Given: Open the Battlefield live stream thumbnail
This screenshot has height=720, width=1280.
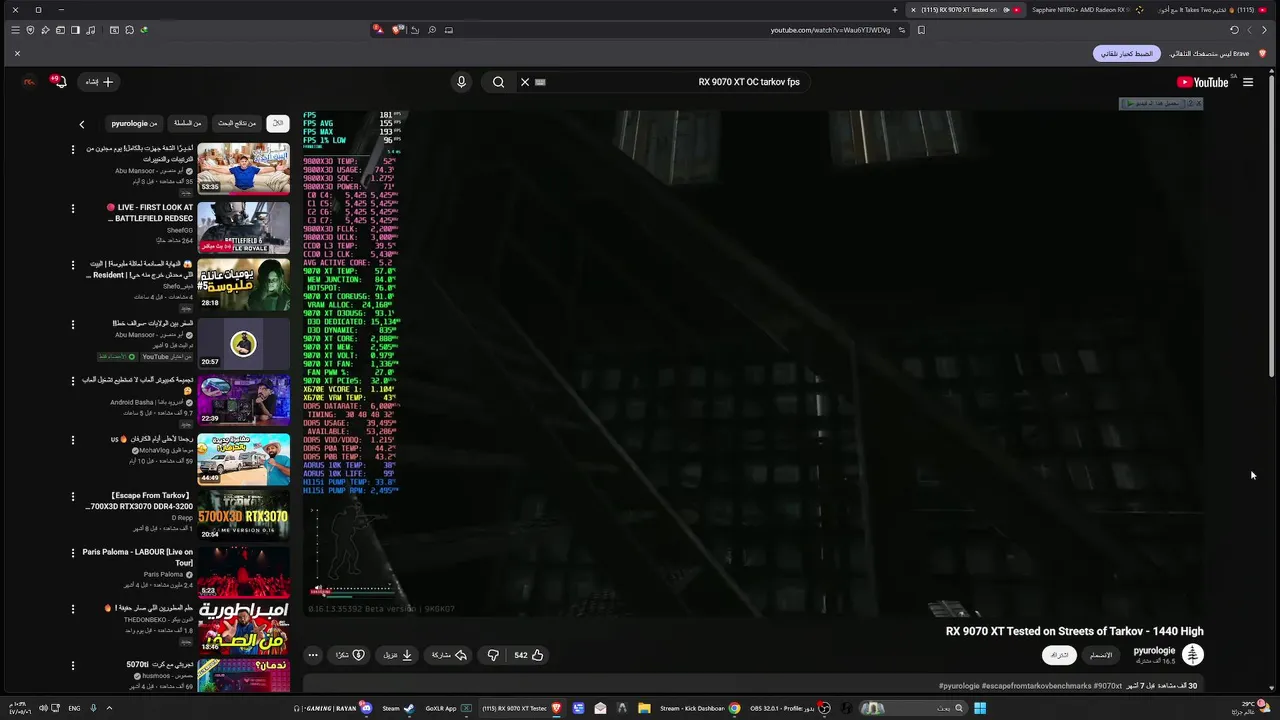Looking at the screenshot, I should coord(243,228).
